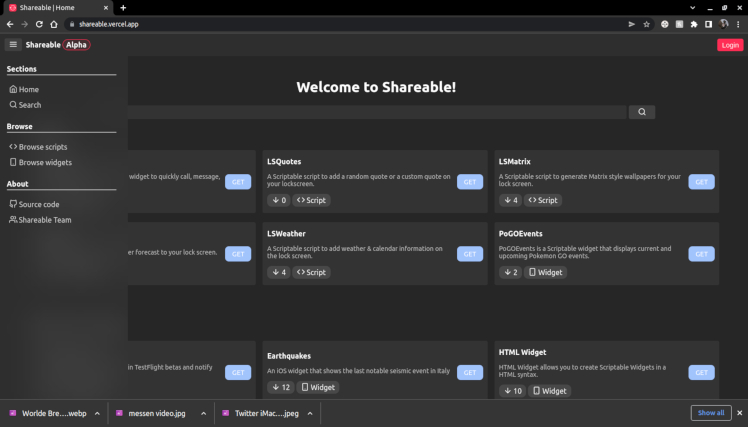This screenshot has height=427, width=748.
Task: Close the downloads bar
Action: [x=739, y=413]
